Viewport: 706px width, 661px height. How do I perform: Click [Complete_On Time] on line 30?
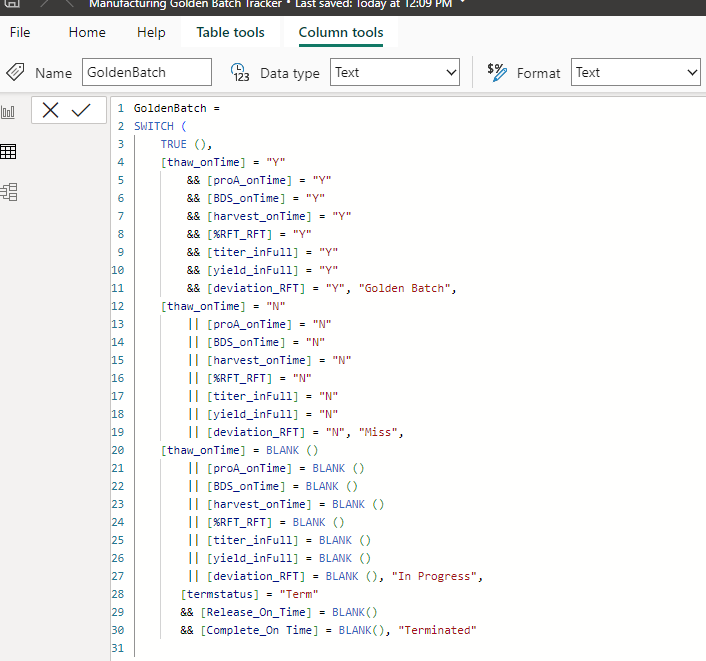coord(259,630)
